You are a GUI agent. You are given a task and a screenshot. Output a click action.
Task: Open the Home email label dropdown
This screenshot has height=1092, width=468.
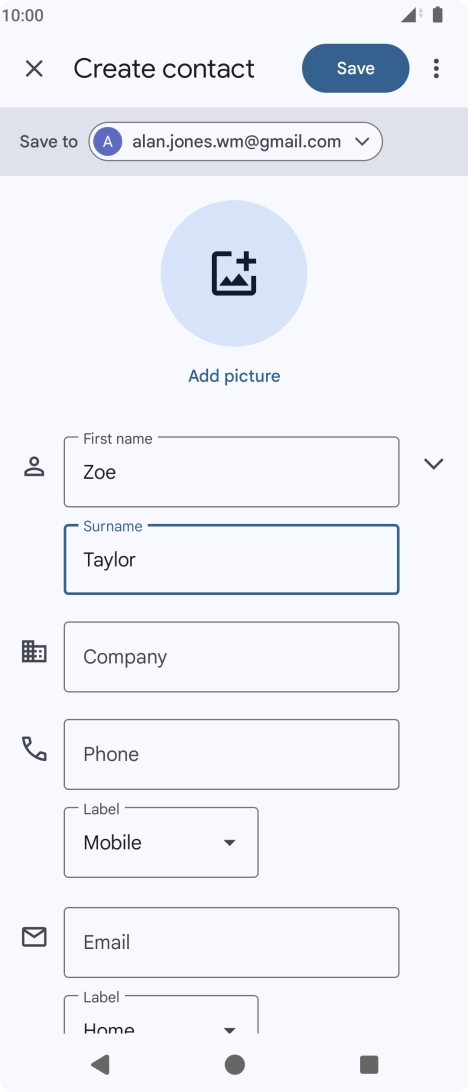point(161,1015)
